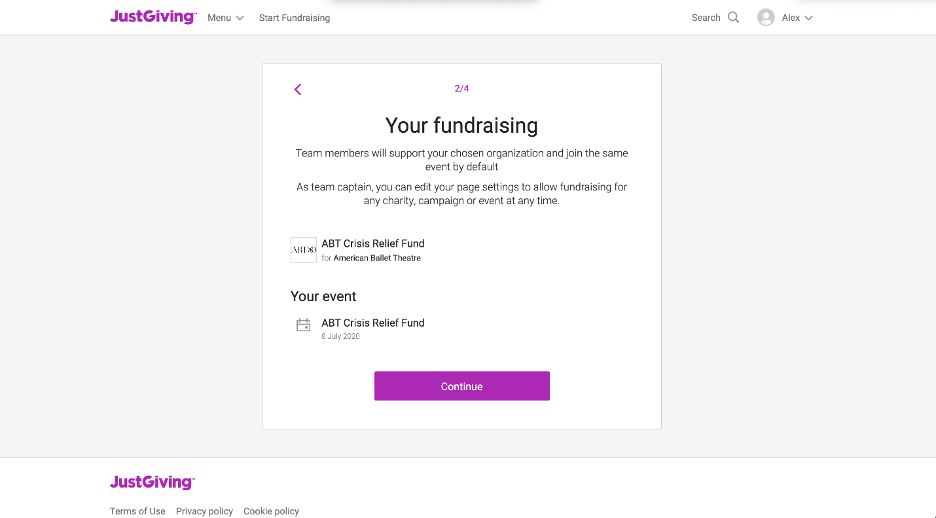Click the 2/4 step indicator
The image size is (936, 518).
[x=461, y=88]
